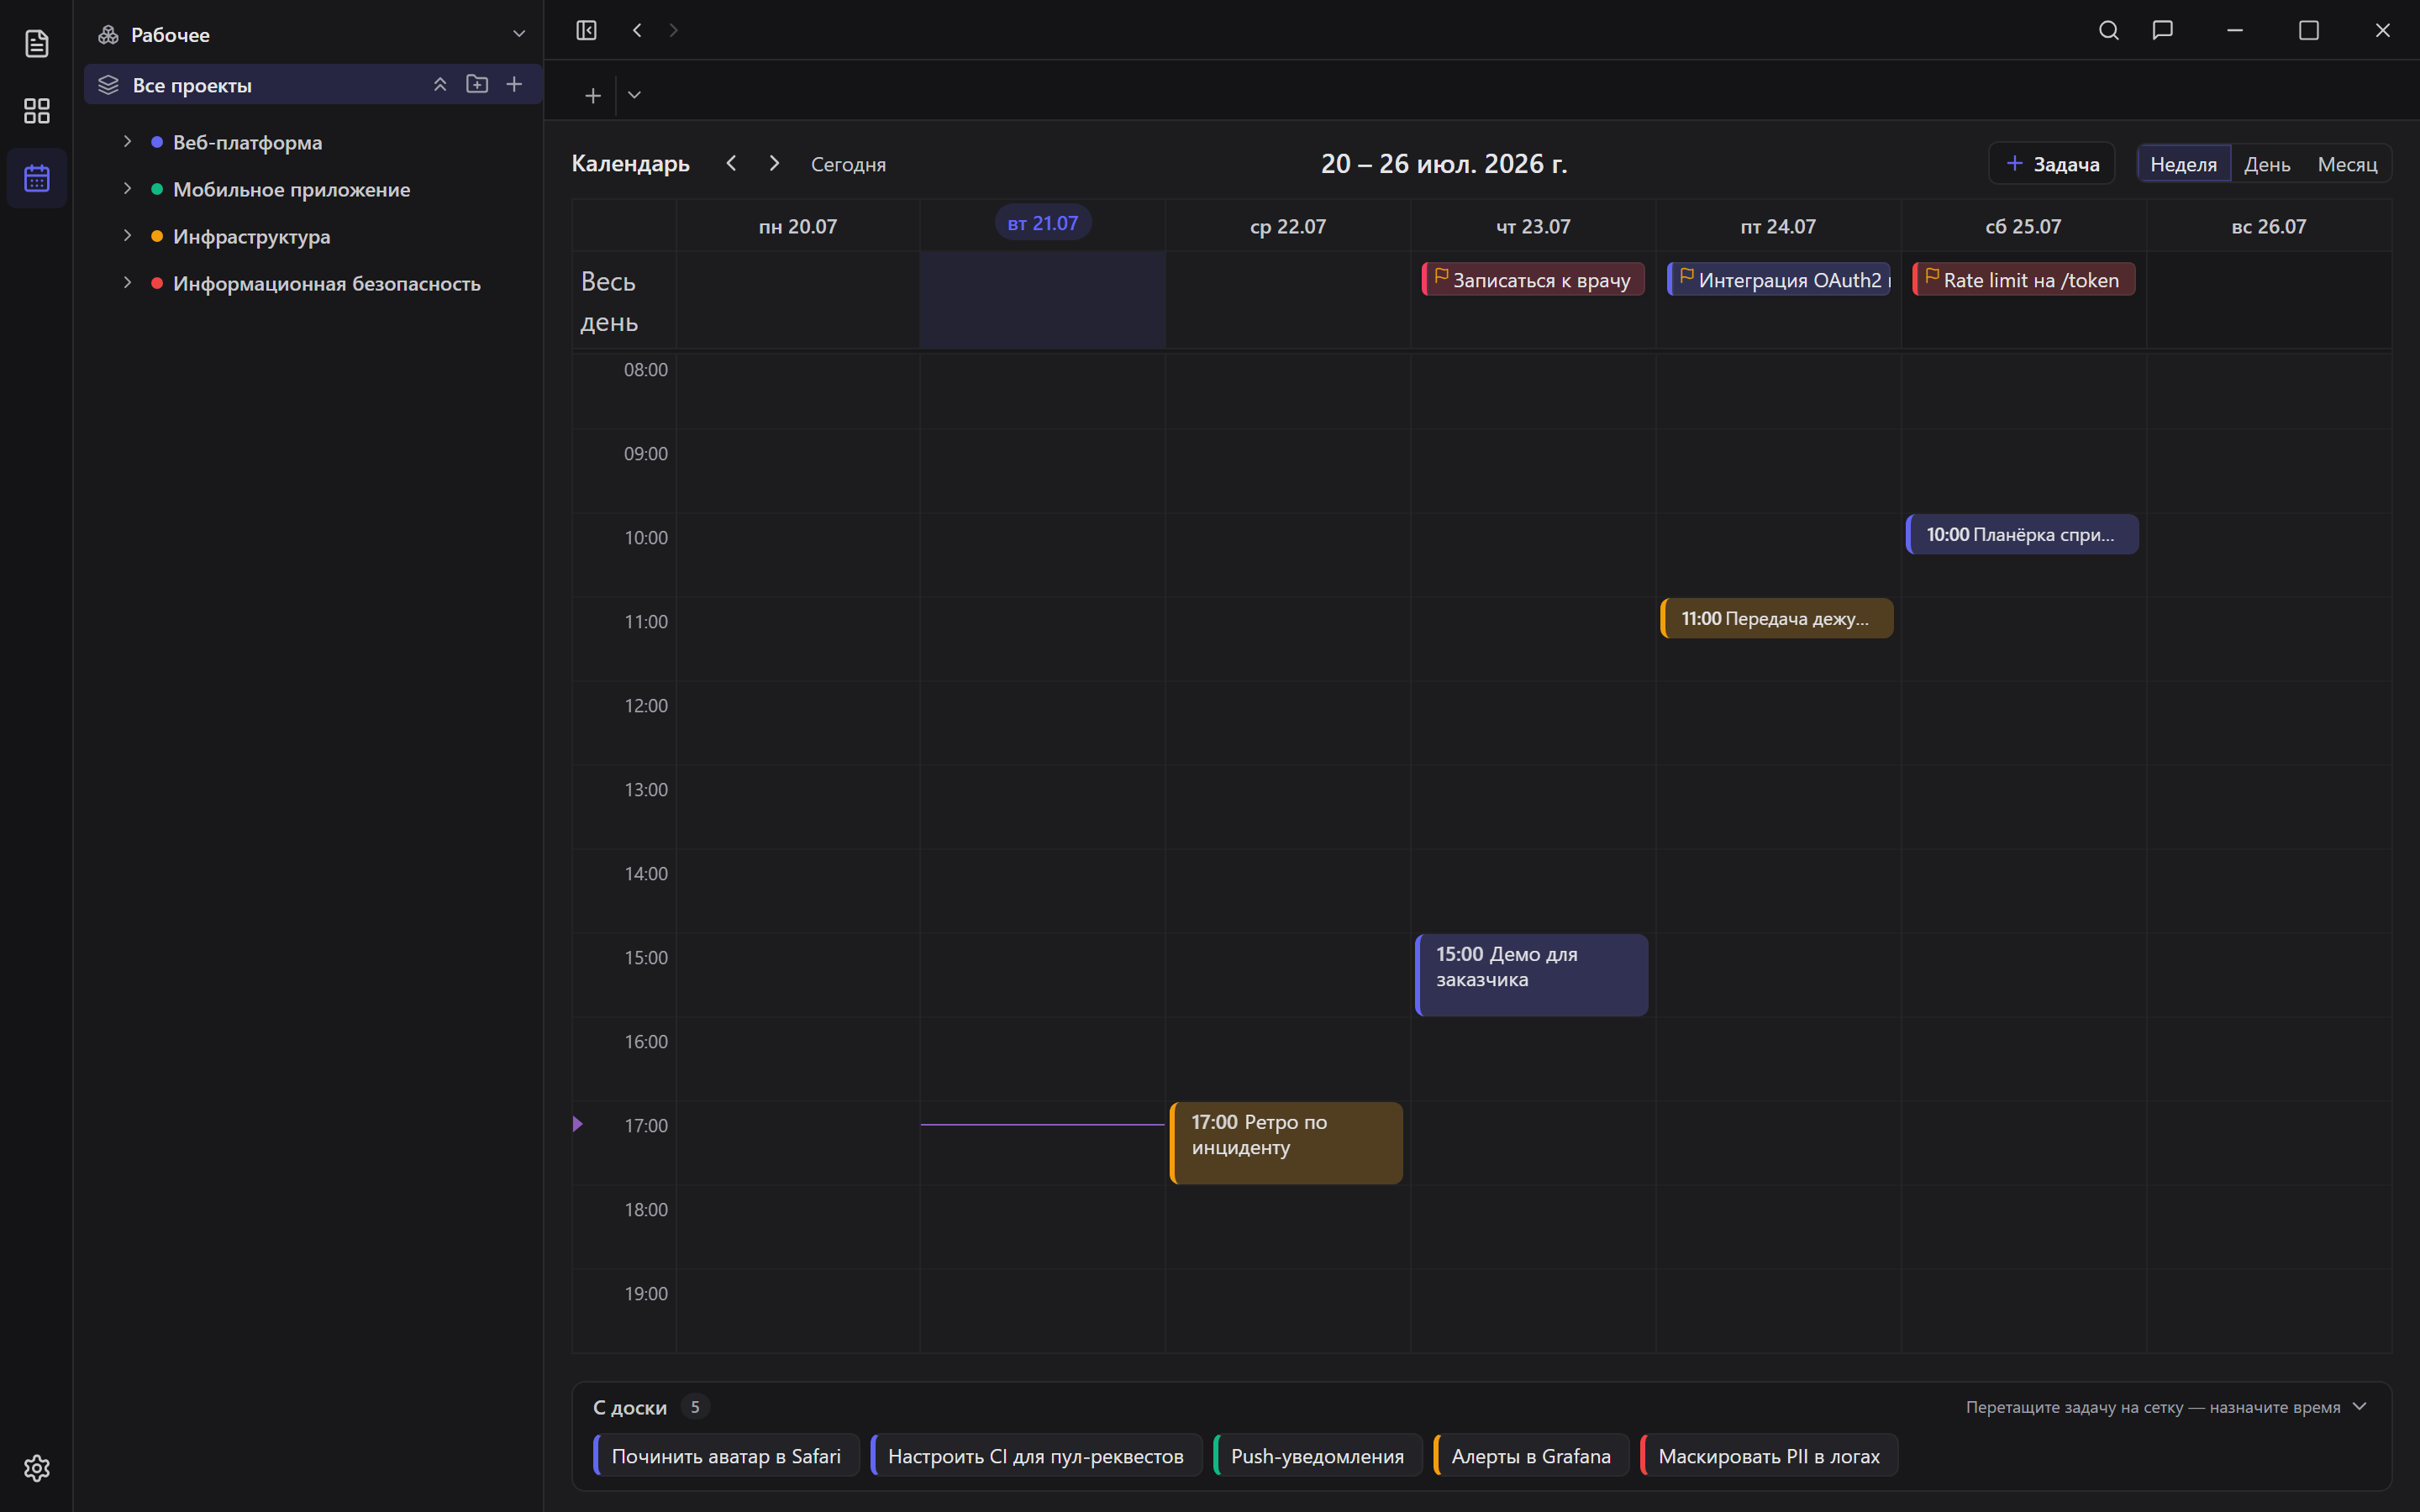Open the 15:00 Демо для заказчика event

1532,975
